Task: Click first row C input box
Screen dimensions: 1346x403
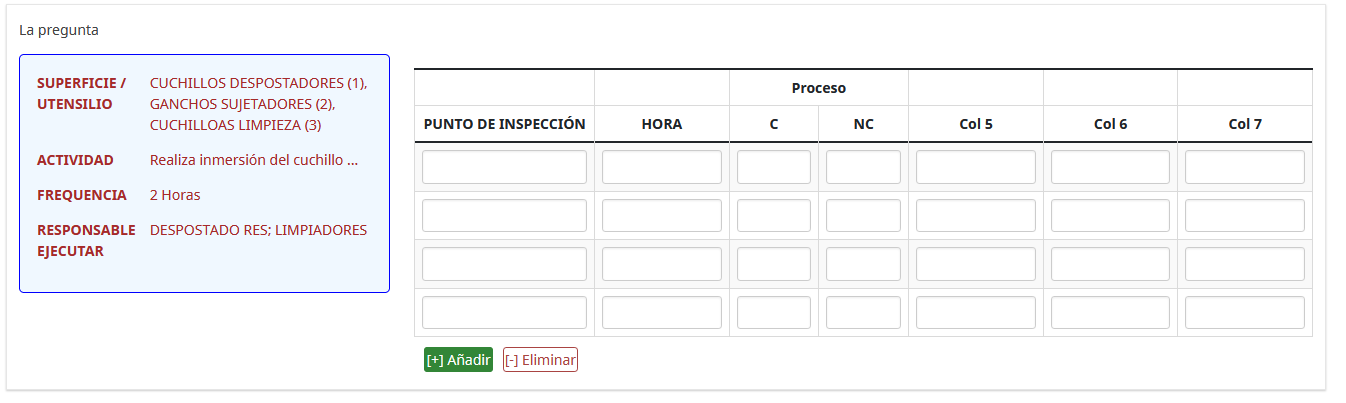Action: (x=774, y=167)
